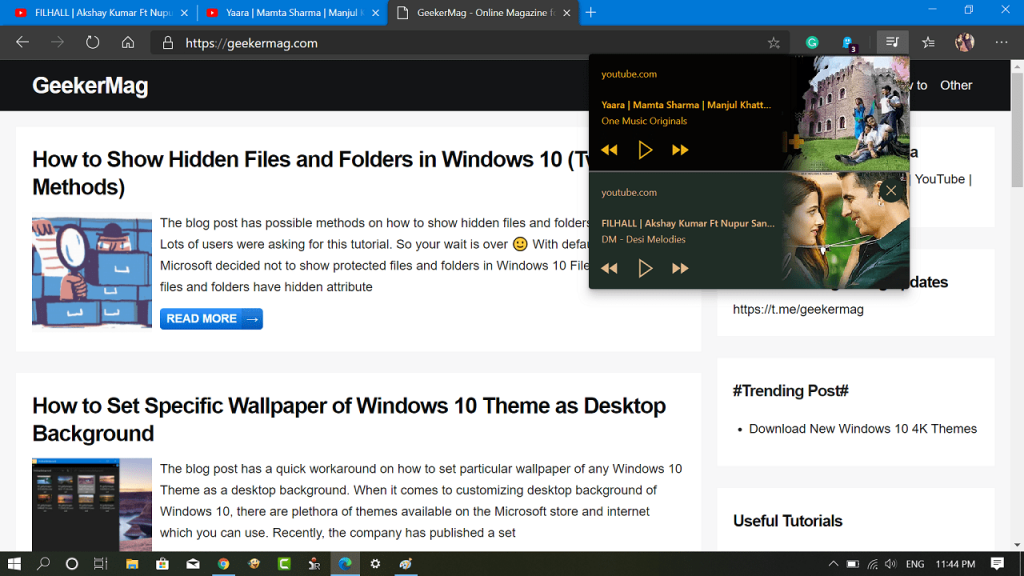Open the Other navigation menu item
This screenshot has height=576, width=1024.
click(956, 85)
